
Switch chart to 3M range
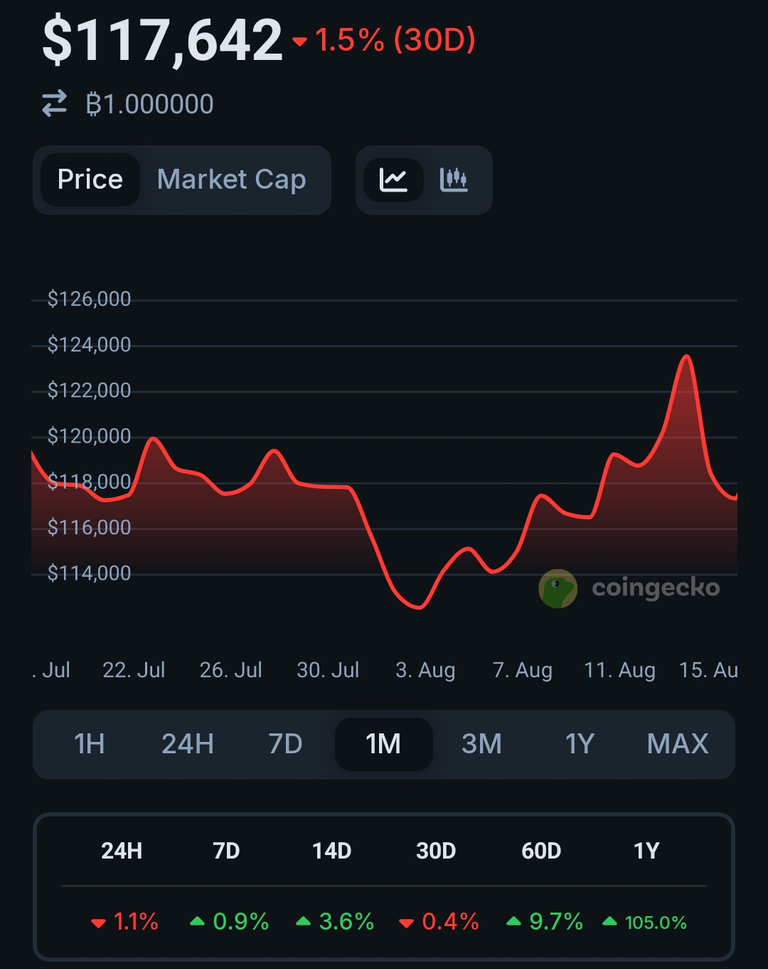pyautogui.click(x=481, y=744)
